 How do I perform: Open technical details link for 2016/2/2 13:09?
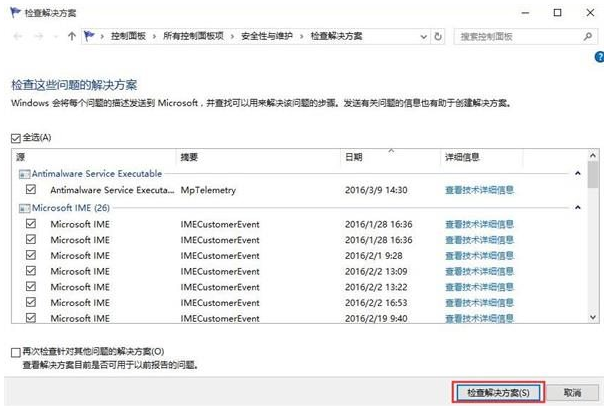point(479,271)
